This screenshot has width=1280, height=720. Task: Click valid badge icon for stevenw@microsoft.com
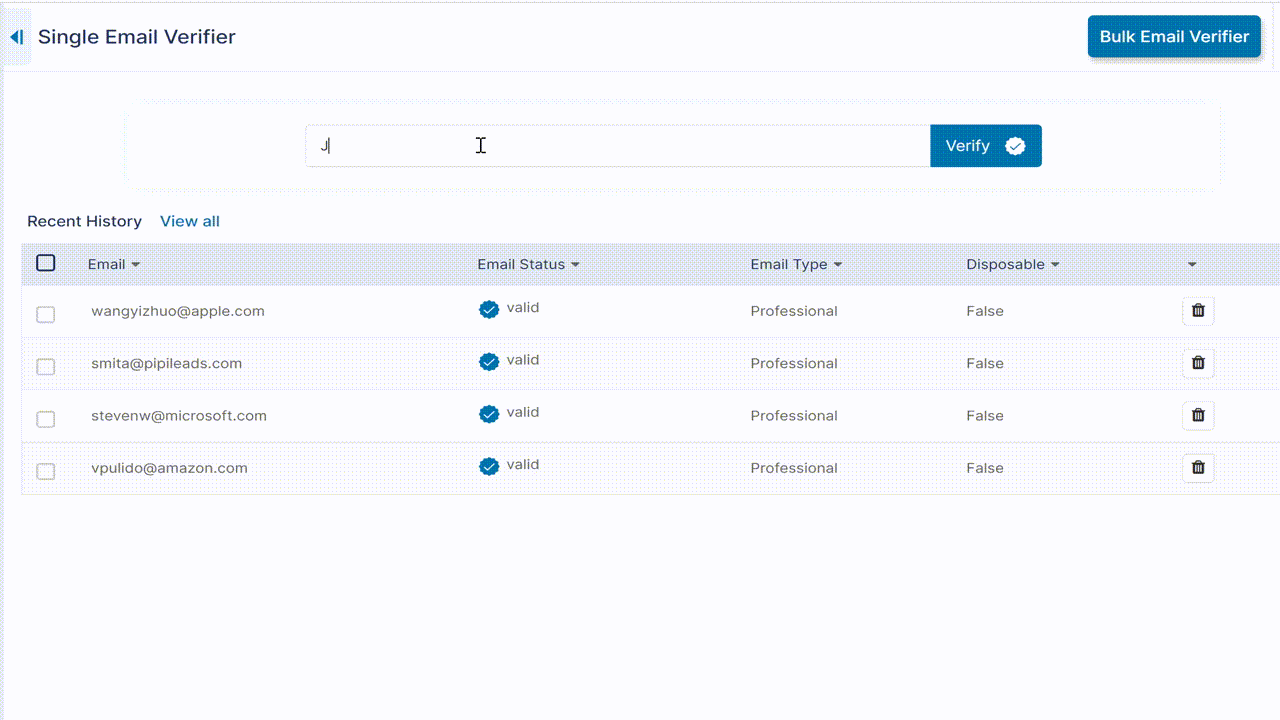click(489, 413)
